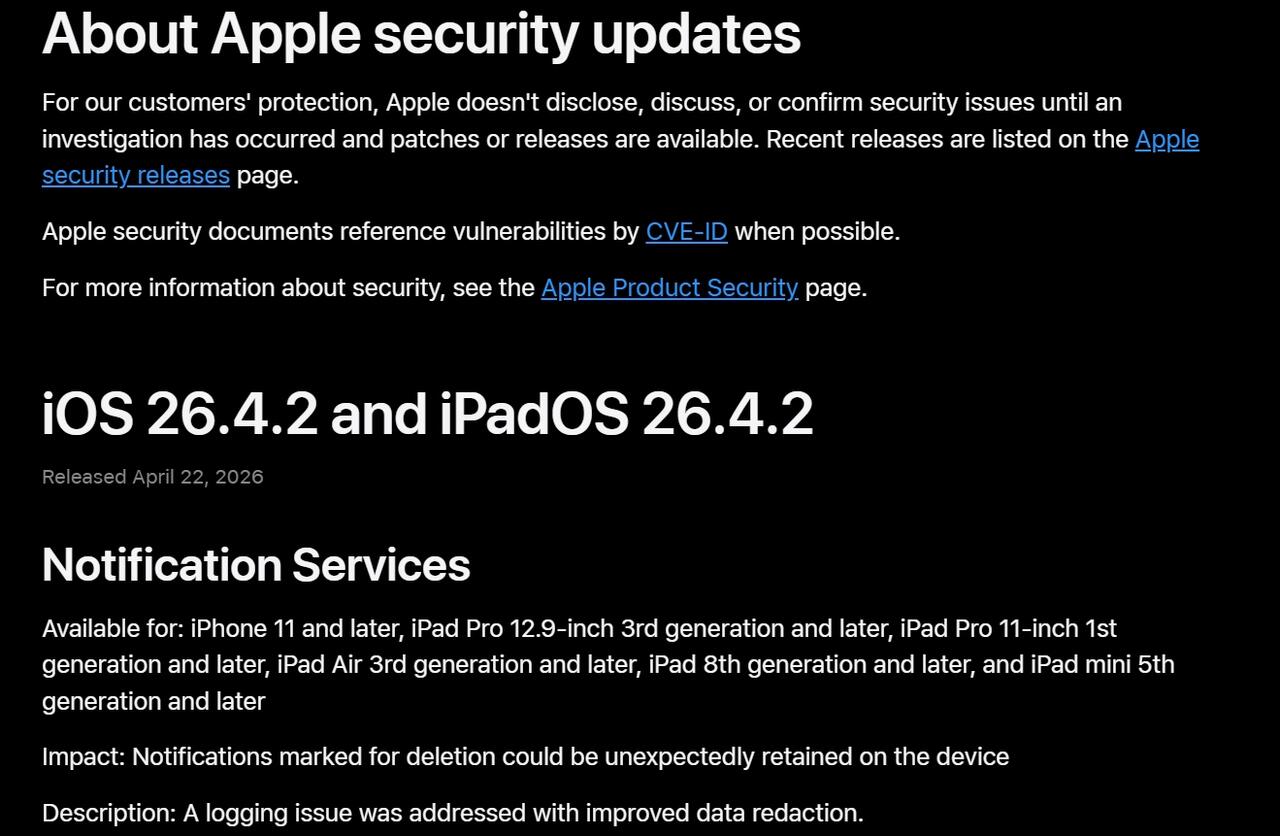
Task: Open the CVE-ID link
Action: coord(686,232)
